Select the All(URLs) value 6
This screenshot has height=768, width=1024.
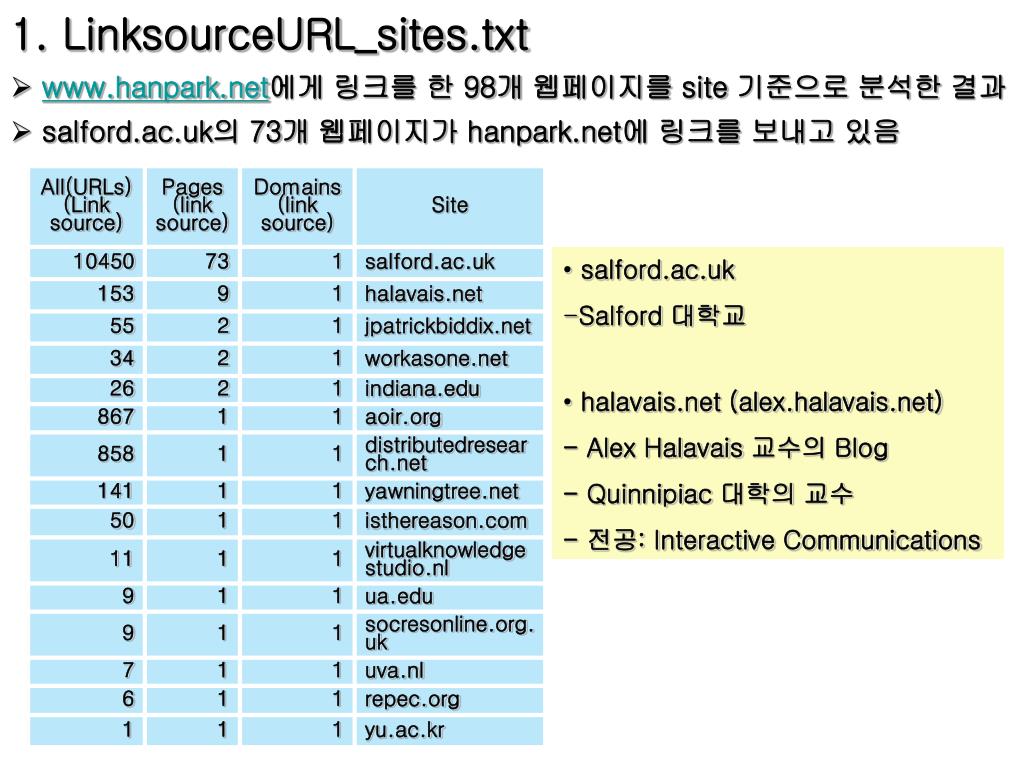pyautogui.click(x=128, y=699)
